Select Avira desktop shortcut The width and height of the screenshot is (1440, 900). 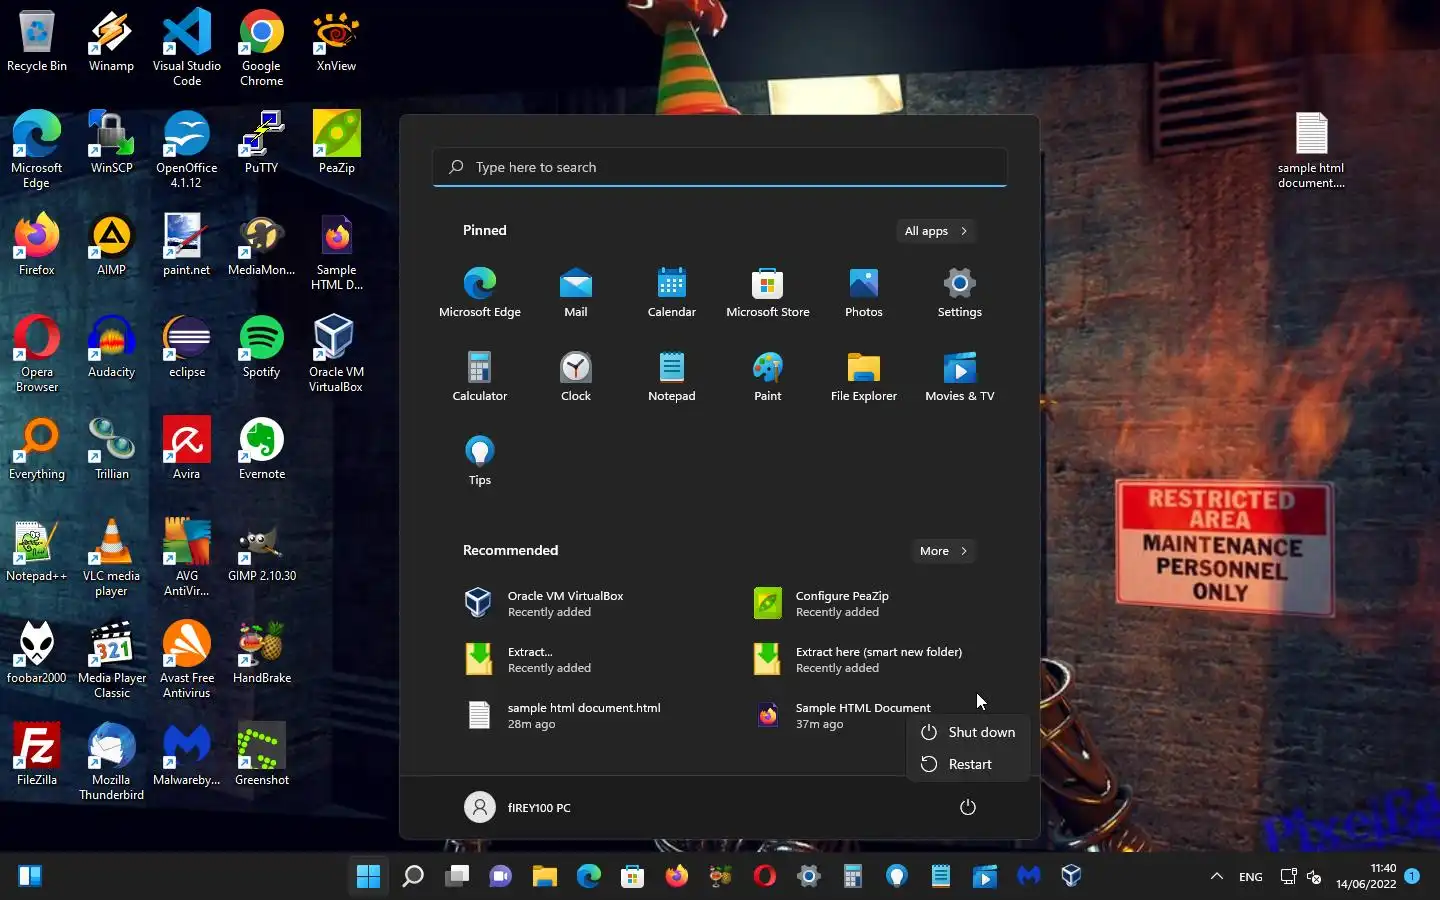(x=187, y=449)
